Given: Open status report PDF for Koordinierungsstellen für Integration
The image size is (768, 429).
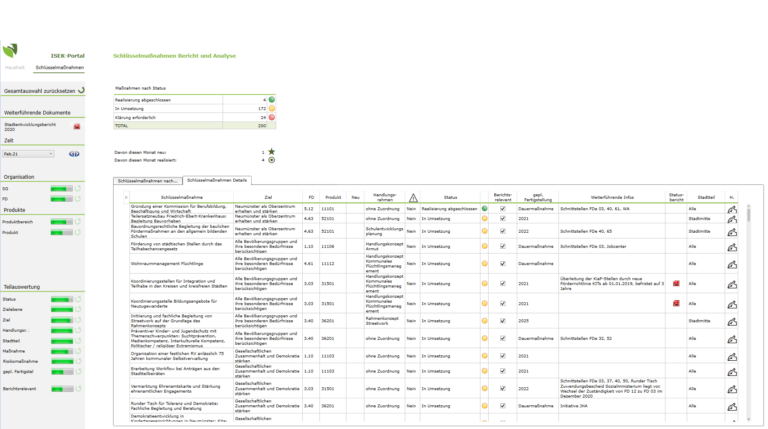Looking at the screenshot, I should point(676,284).
